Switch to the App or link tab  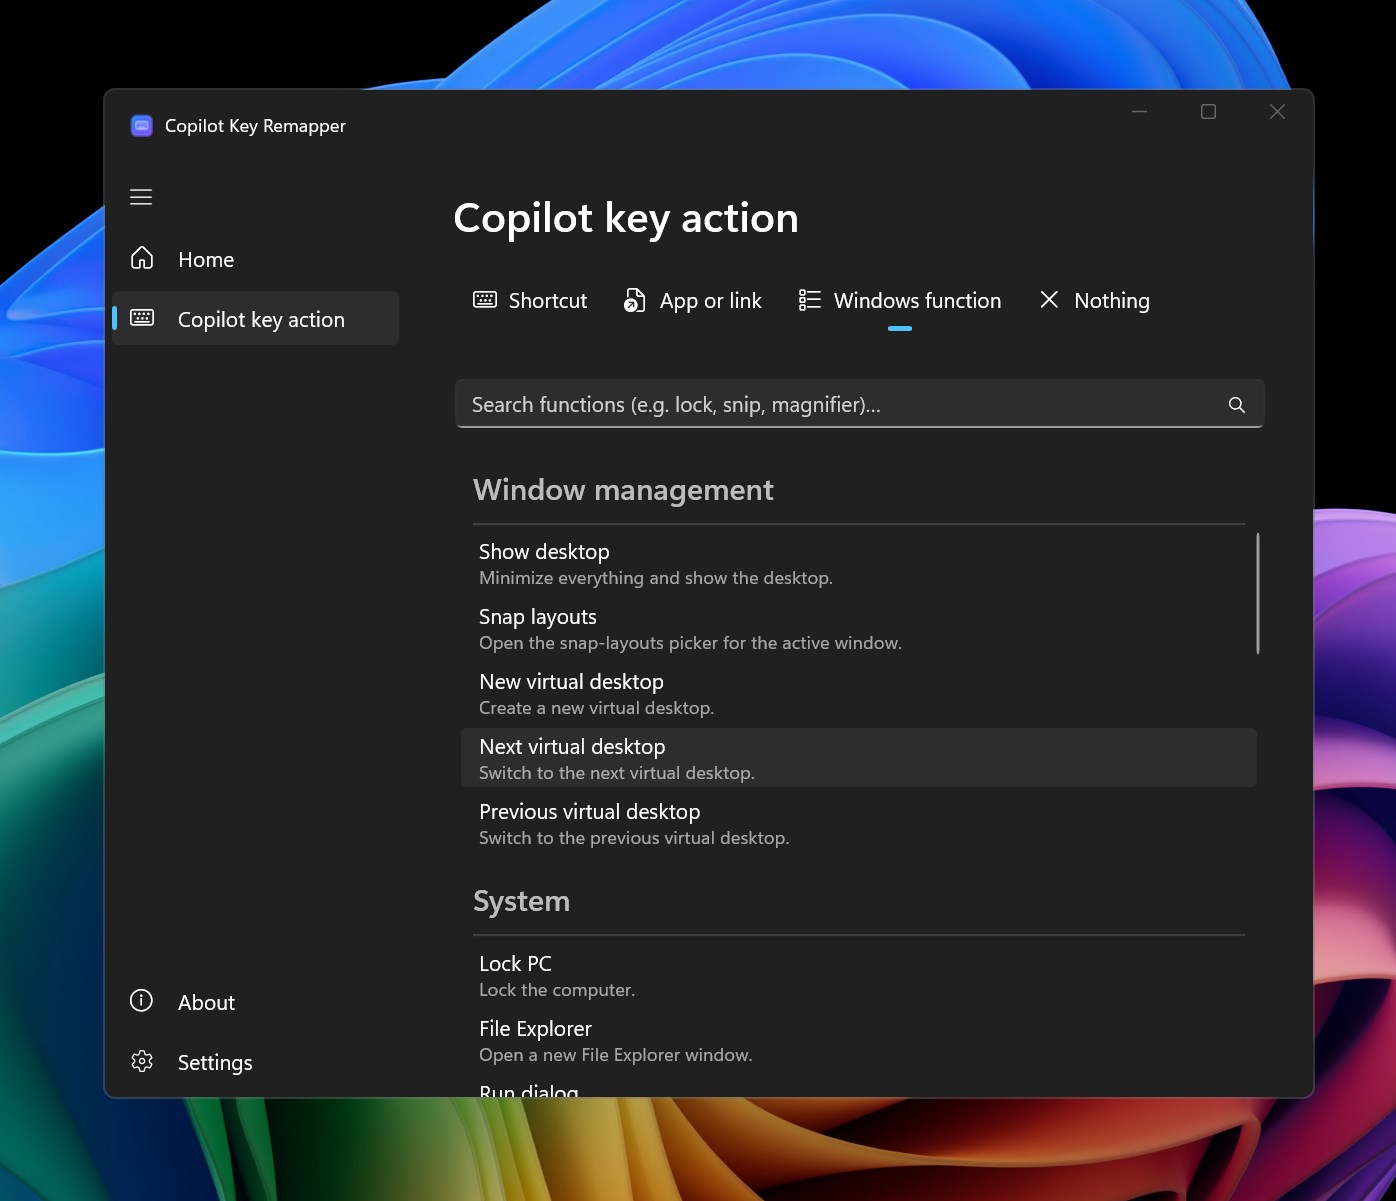coord(693,301)
